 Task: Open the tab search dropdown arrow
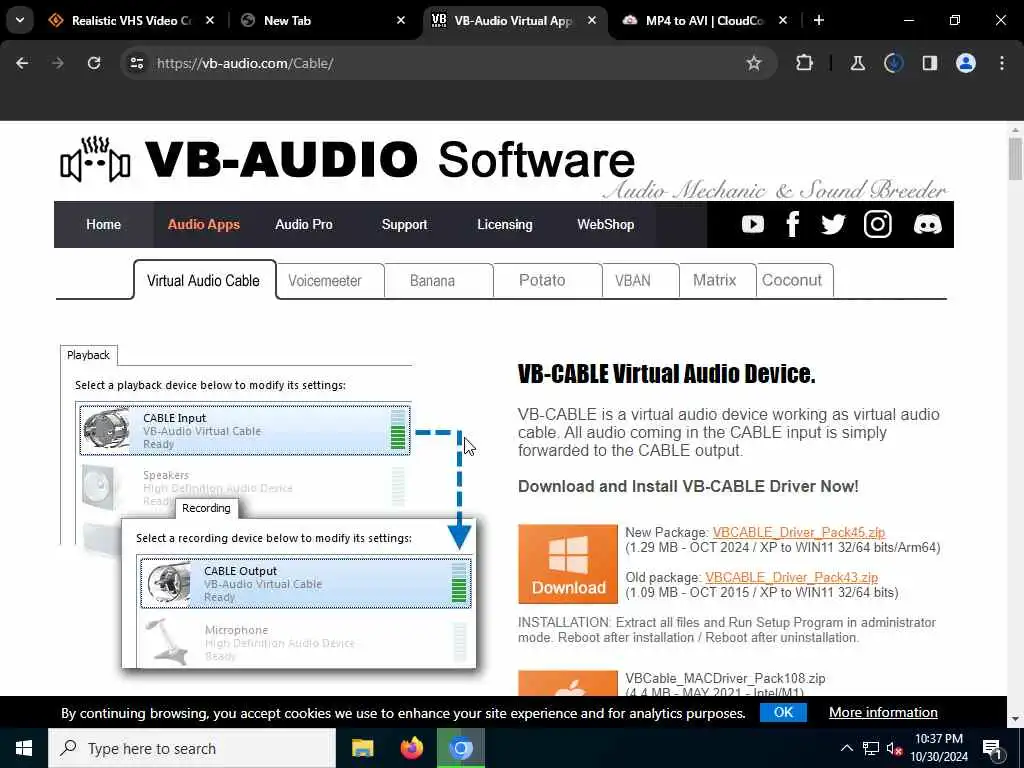[20, 20]
